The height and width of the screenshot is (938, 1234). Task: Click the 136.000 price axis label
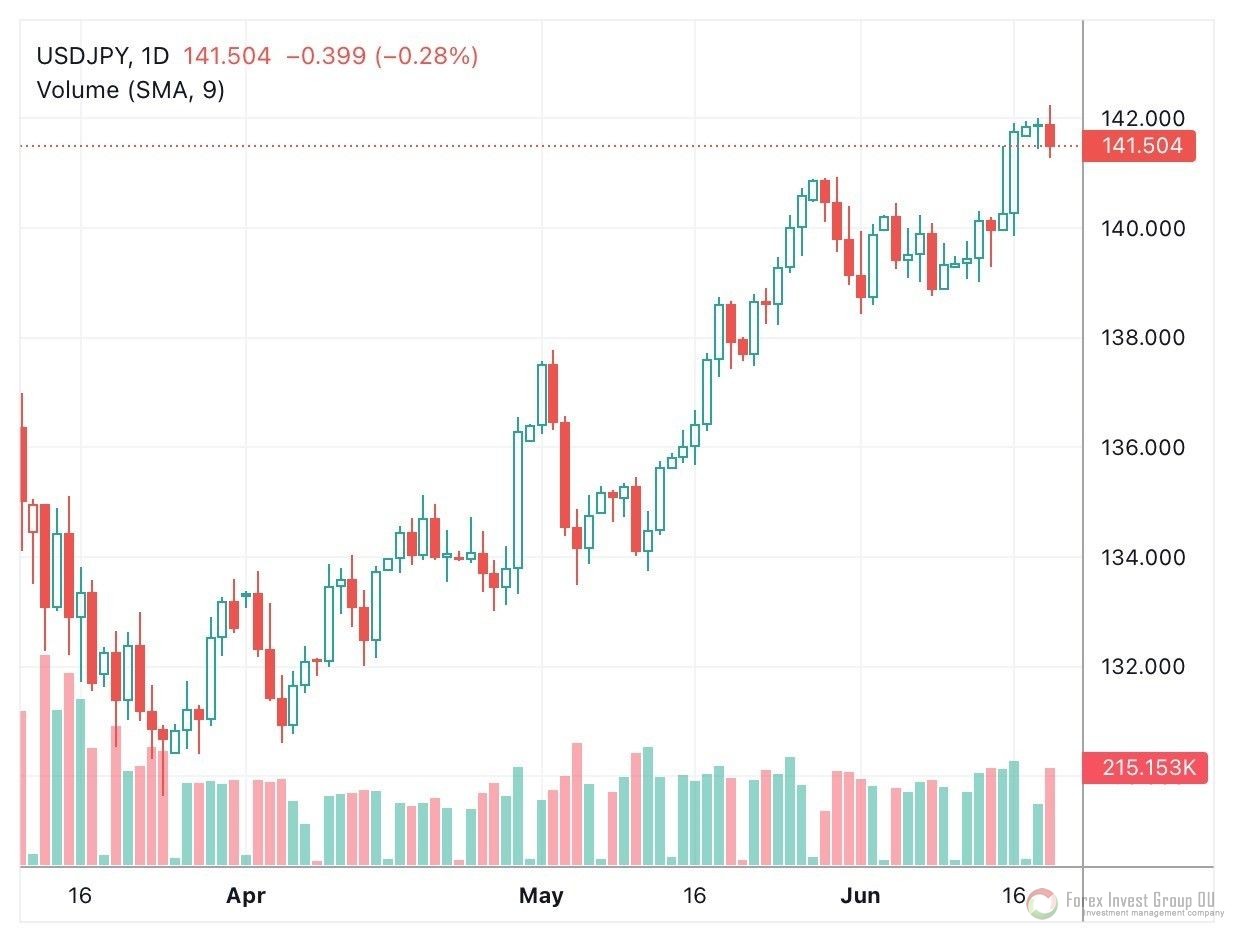point(1142,447)
